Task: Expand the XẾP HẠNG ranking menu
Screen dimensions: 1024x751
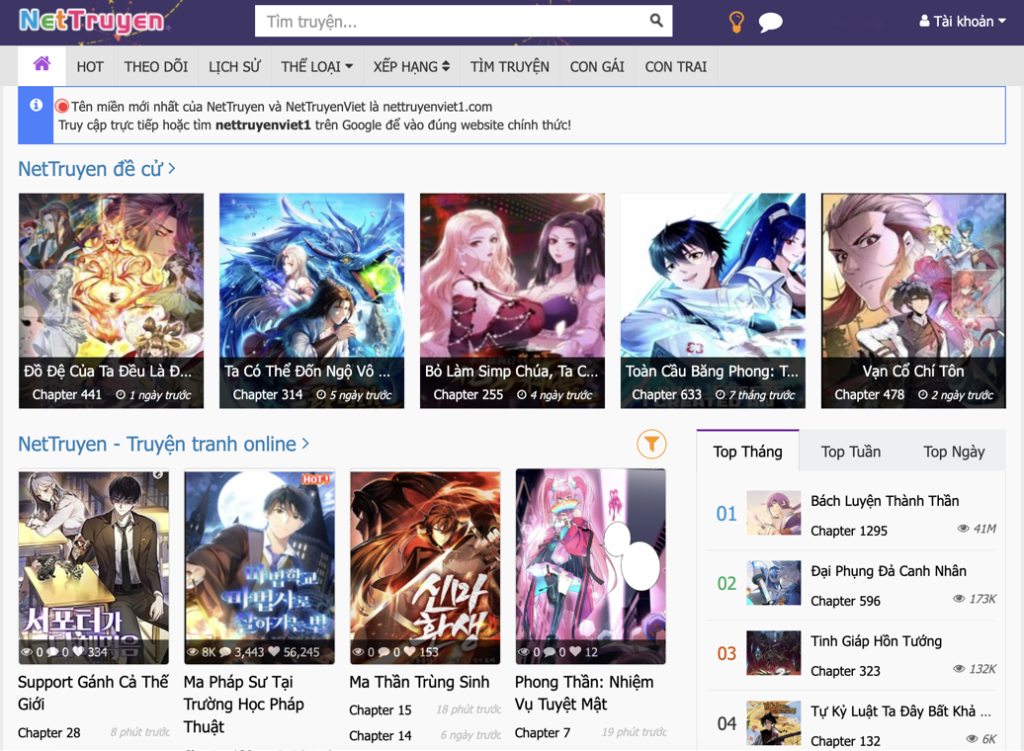Action: click(x=411, y=67)
